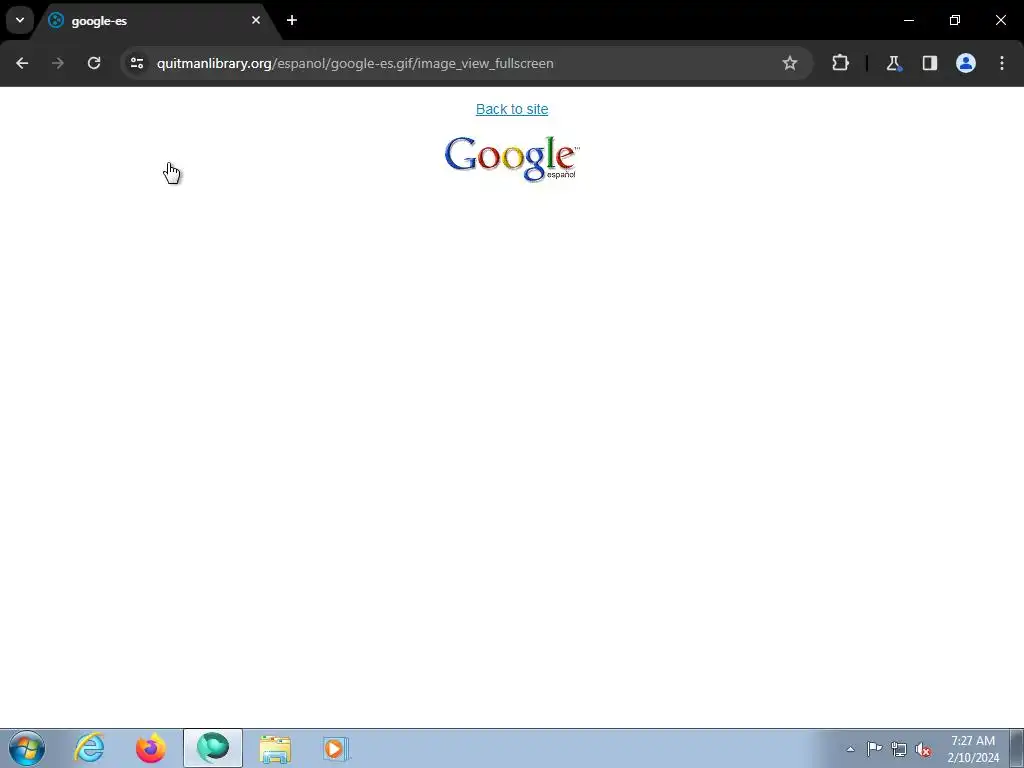This screenshot has height=768, width=1024.
Task: Open Windows Explorer folder from taskbar
Action: pyautogui.click(x=275, y=748)
